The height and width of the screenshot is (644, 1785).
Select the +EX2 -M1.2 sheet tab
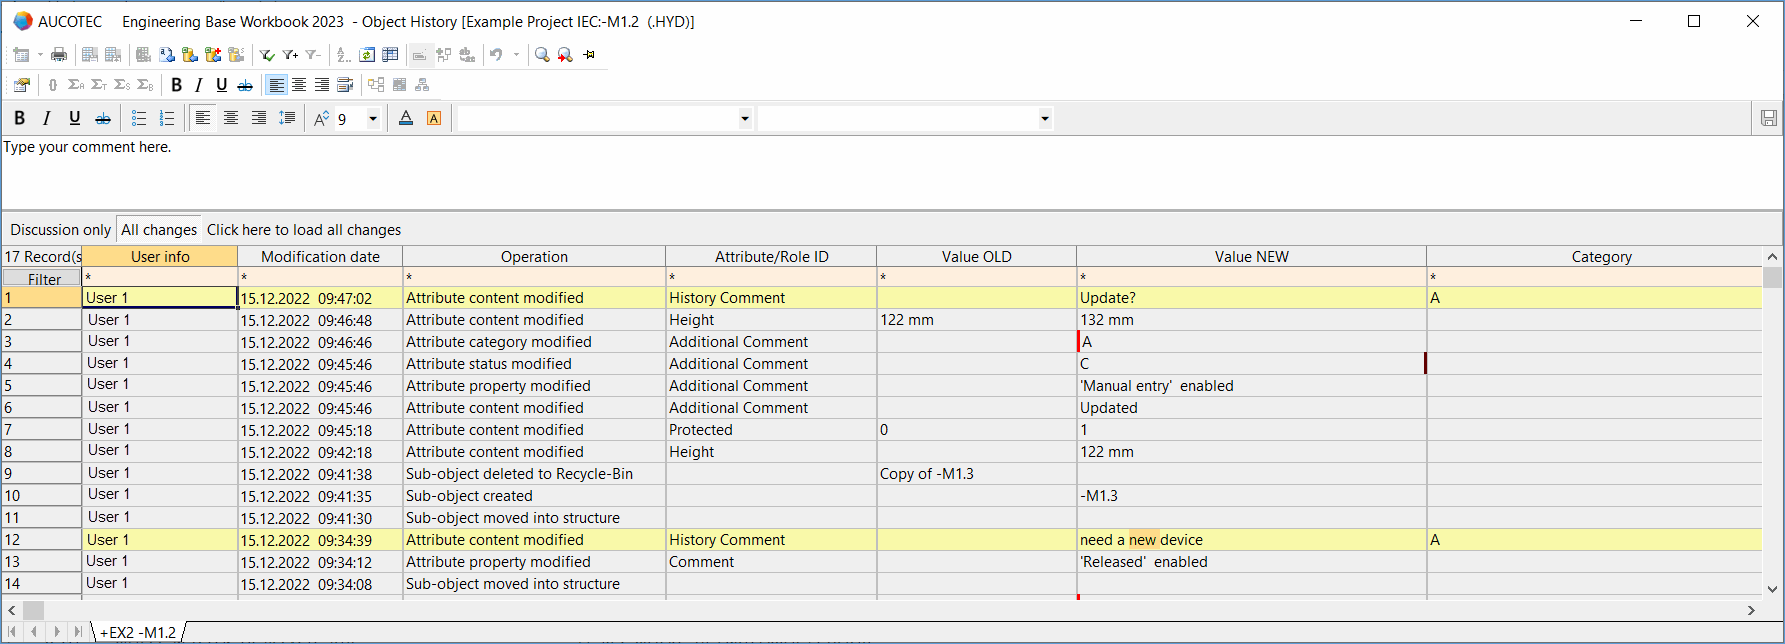click(138, 632)
